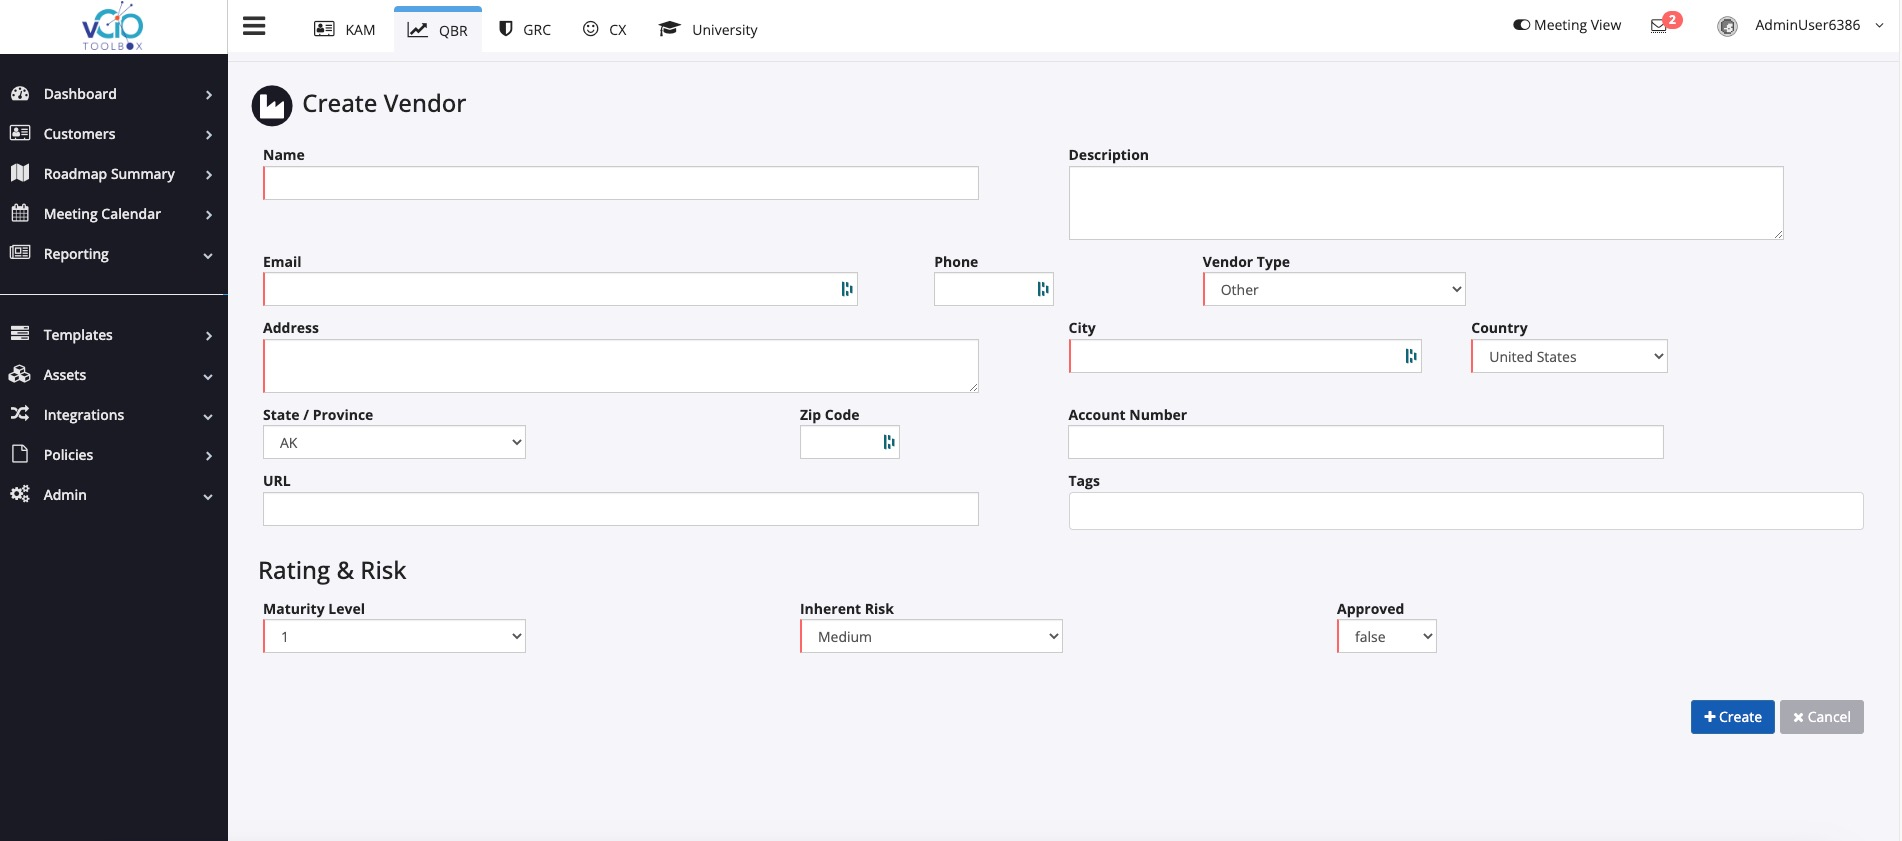This screenshot has width=1902, height=841.
Task: Click the autofill icon in Email field
Action: (x=847, y=289)
